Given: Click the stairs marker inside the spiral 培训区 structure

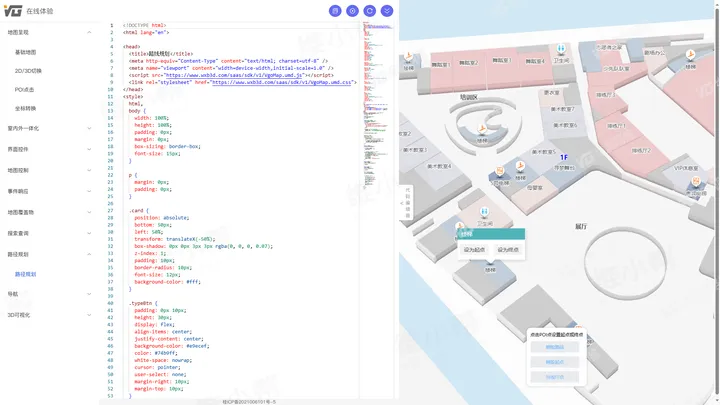Looking at the screenshot, I should [x=482, y=129].
